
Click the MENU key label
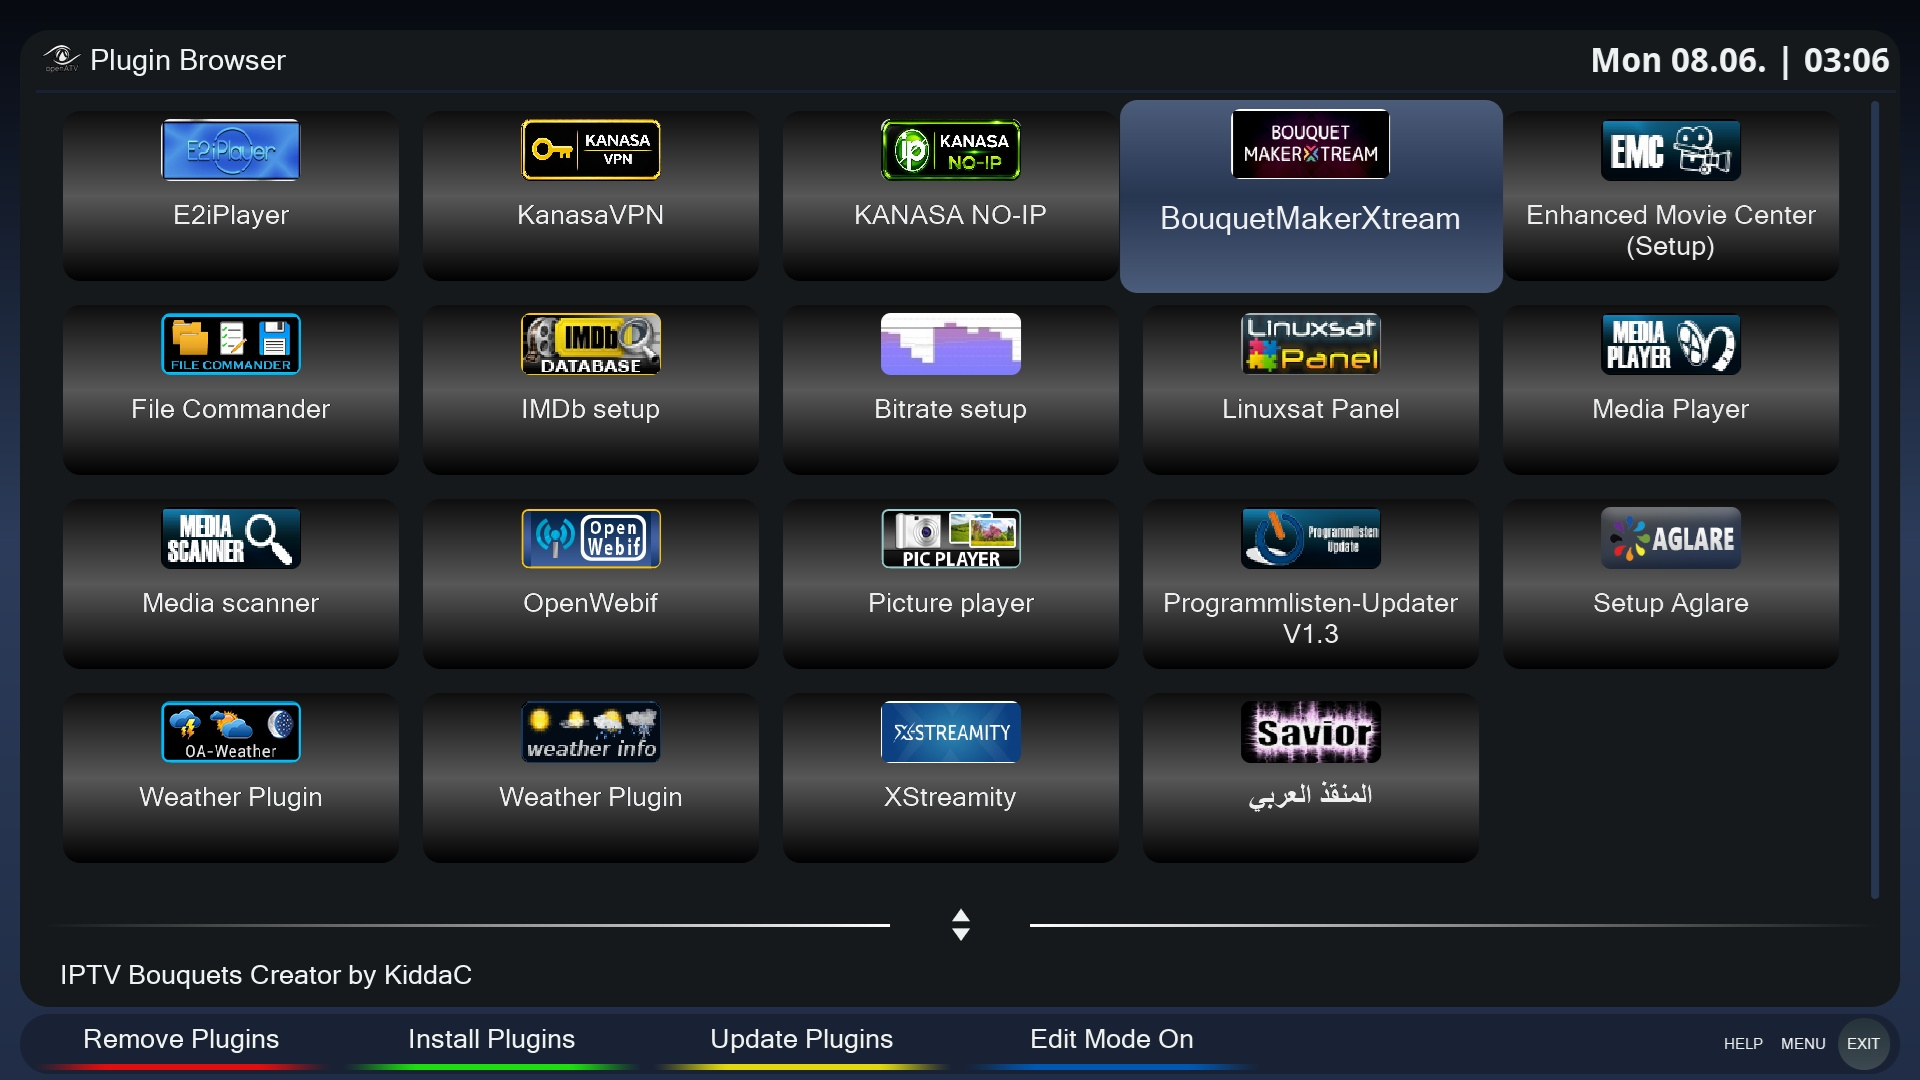1803,1043
